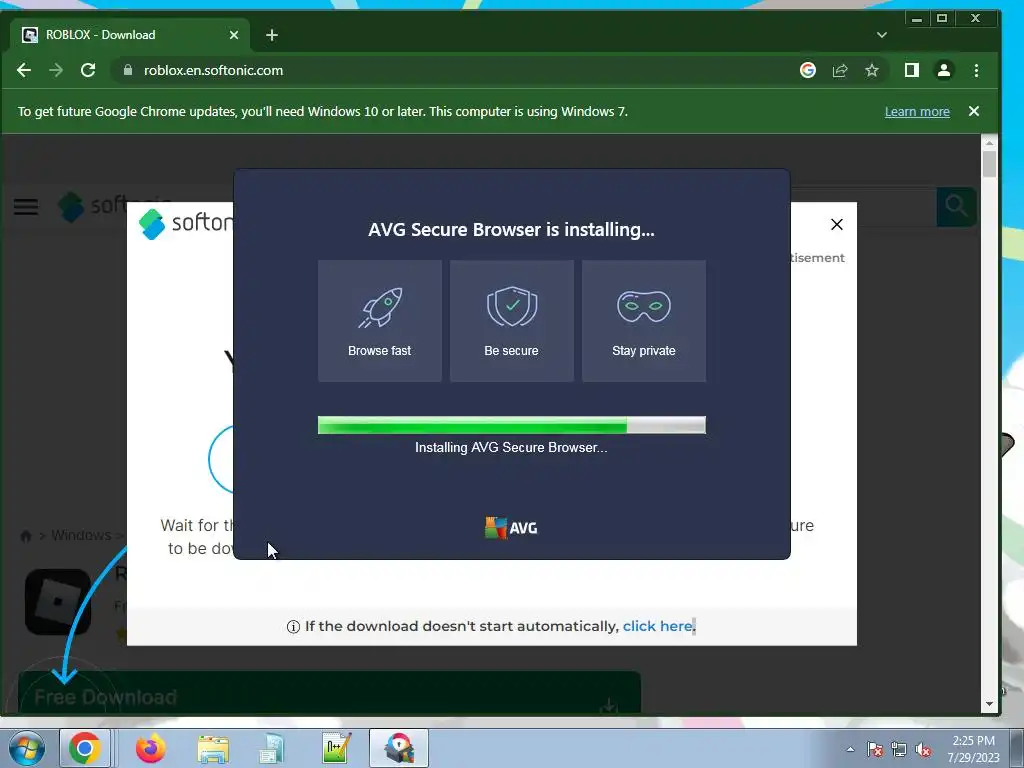Open Softonic hamburger menu
The image size is (1024, 768).
26,207
